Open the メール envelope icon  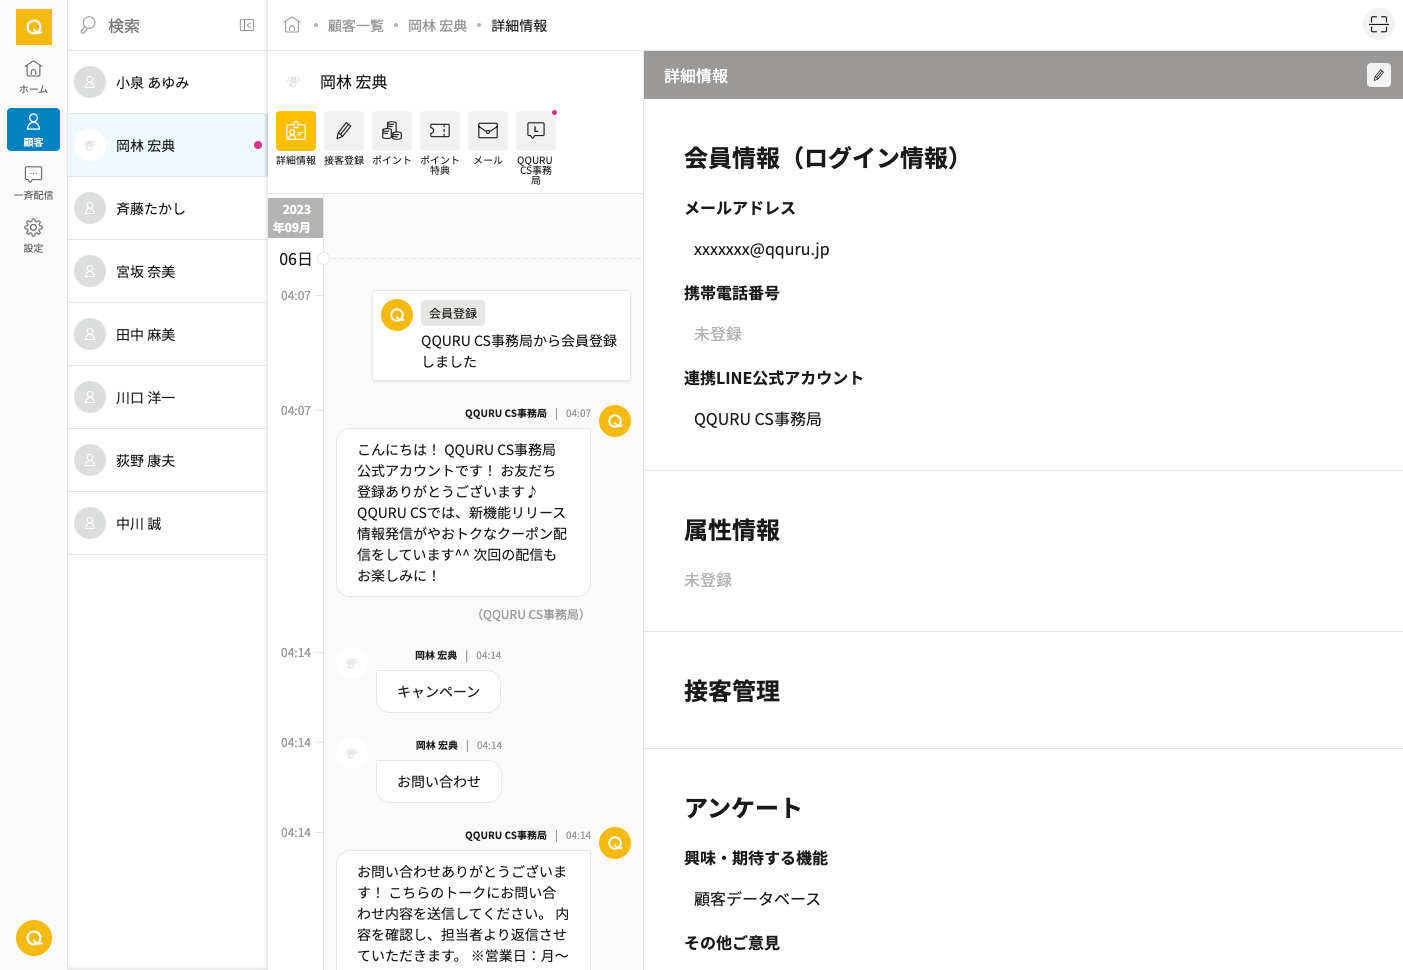487,131
